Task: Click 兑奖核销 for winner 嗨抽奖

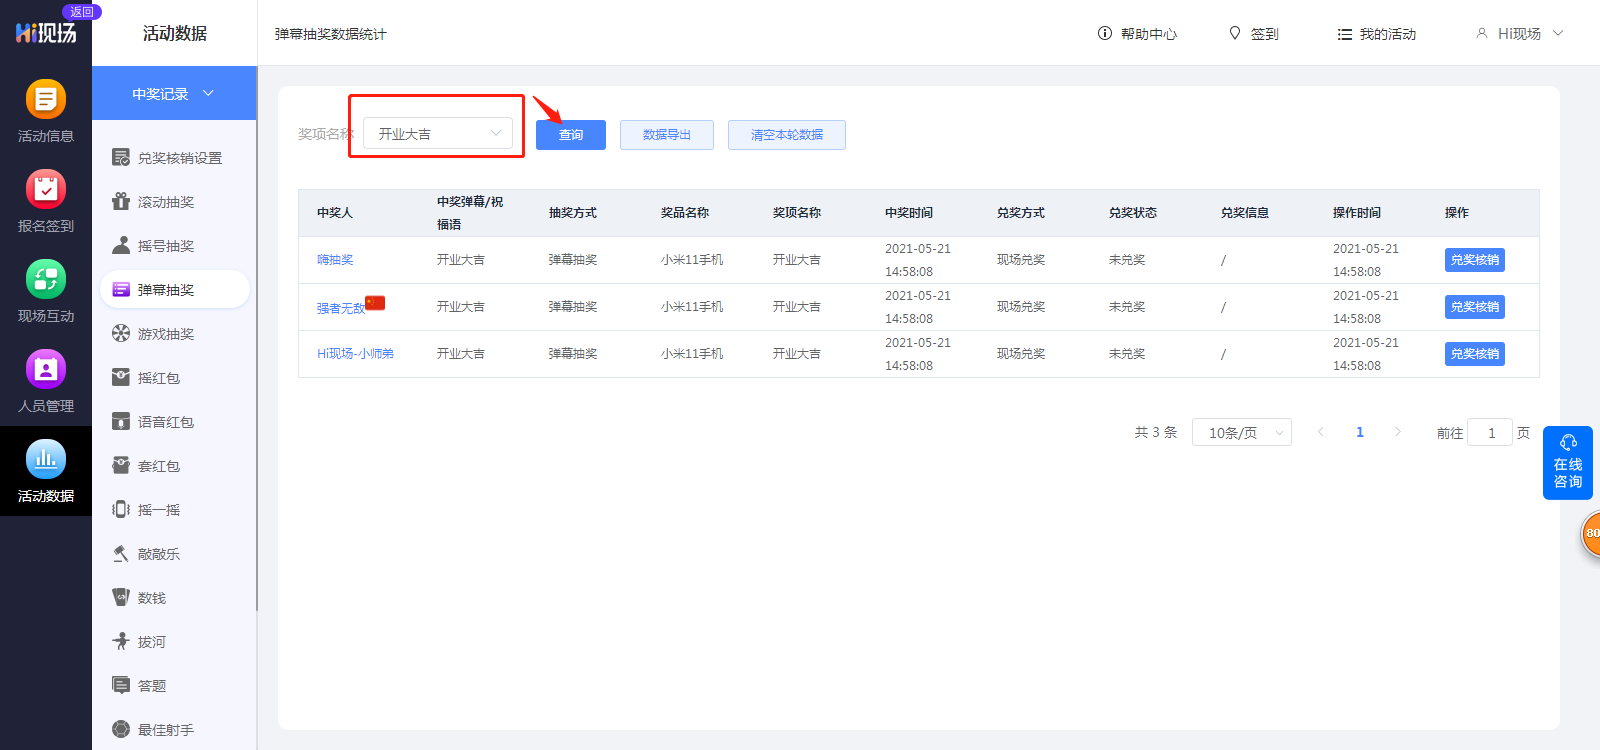Action: pos(1475,260)
